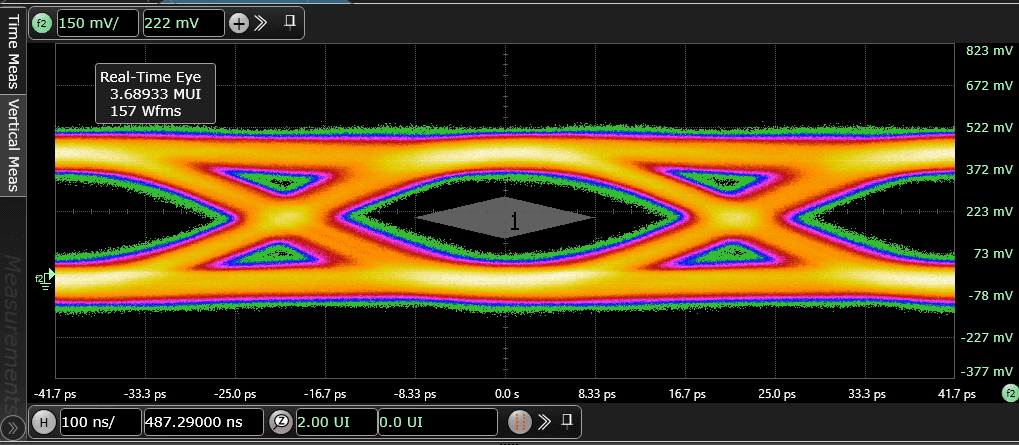
Task: Click the zoom Z icon in bottom toolbar
Action: (282, 422)
